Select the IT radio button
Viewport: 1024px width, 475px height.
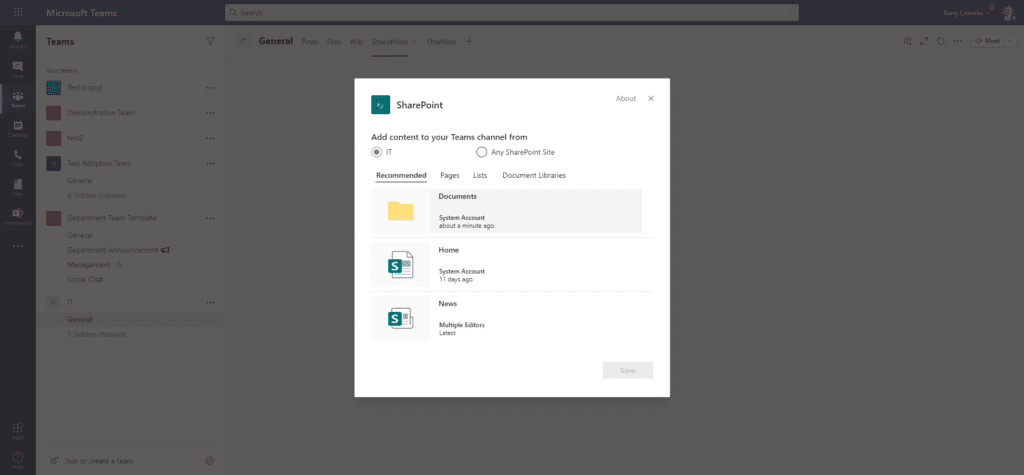click(376, 152)
